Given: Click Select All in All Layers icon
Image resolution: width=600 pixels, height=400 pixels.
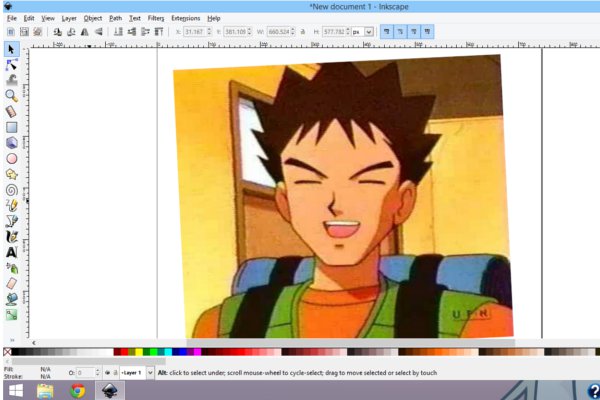Looking at the screenshot, I should click(24, 32).
